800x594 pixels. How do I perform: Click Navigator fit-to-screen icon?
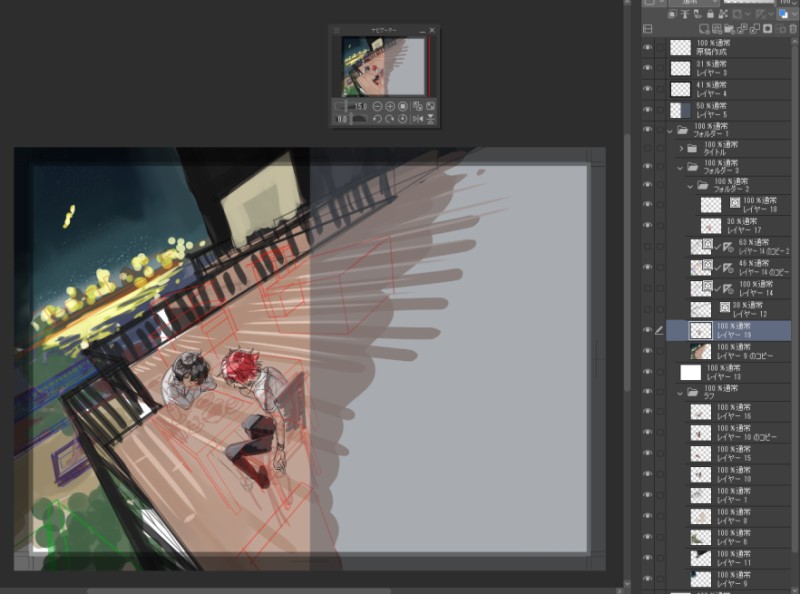point(417,106)
